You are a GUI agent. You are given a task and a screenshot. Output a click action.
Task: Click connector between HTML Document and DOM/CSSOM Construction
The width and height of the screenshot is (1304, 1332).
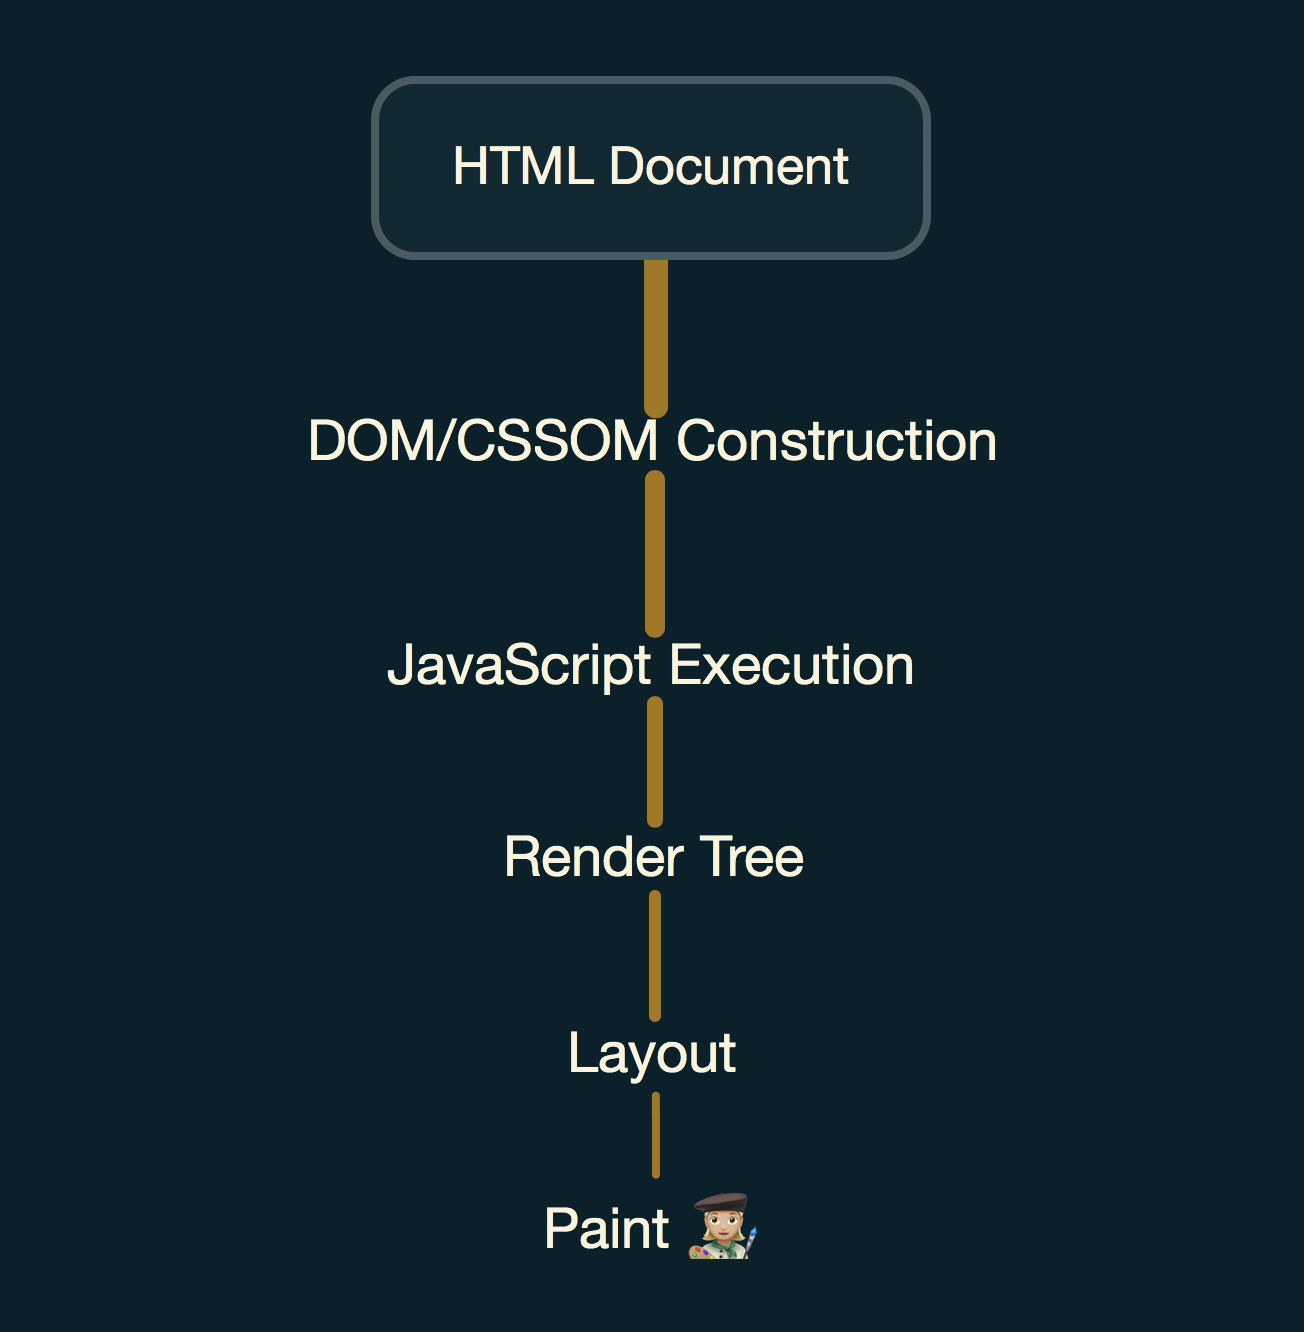pyautogui.click(x=656, y=337)
